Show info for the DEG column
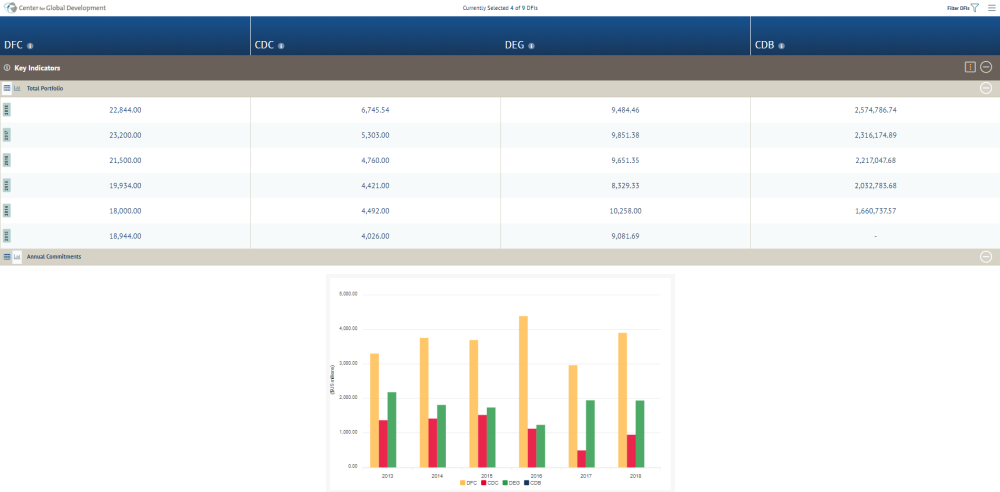This screenshot has width=1000, height=492. click(x=531, y=46)
